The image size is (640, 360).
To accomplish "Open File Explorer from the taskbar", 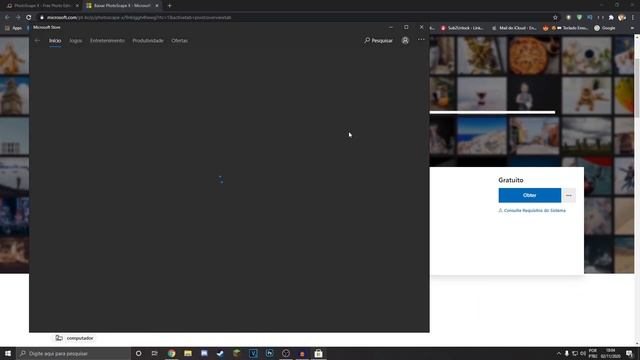I will pos(188,353).
